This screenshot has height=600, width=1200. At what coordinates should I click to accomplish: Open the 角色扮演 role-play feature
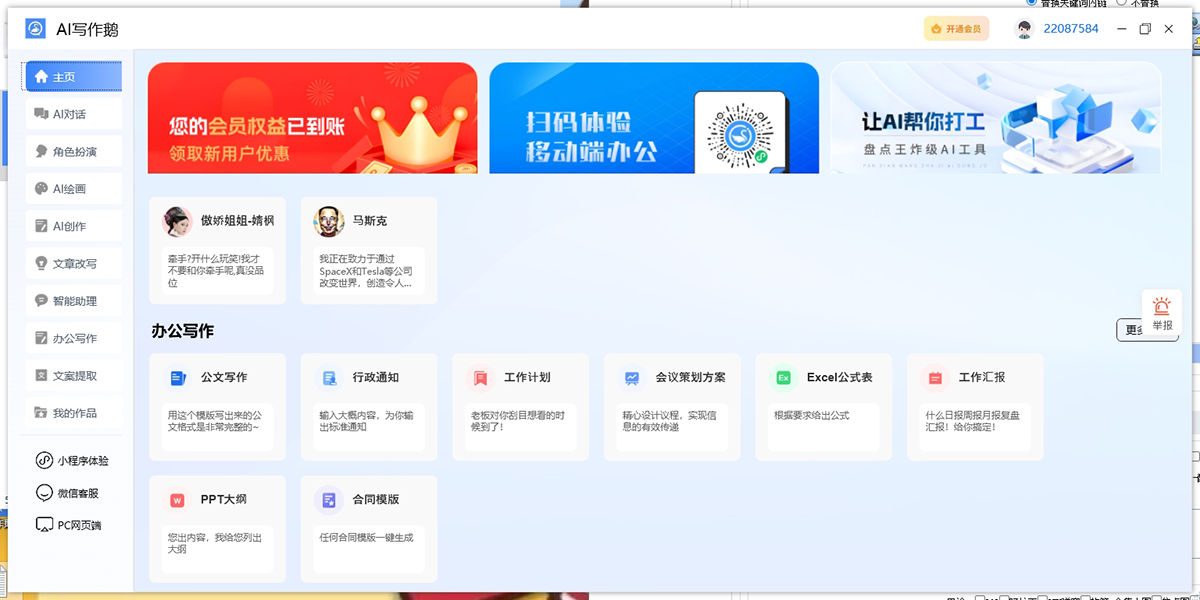73,151
